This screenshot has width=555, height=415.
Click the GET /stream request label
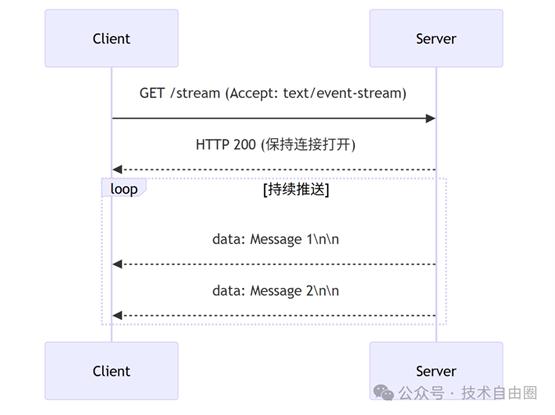coord(273,93)
